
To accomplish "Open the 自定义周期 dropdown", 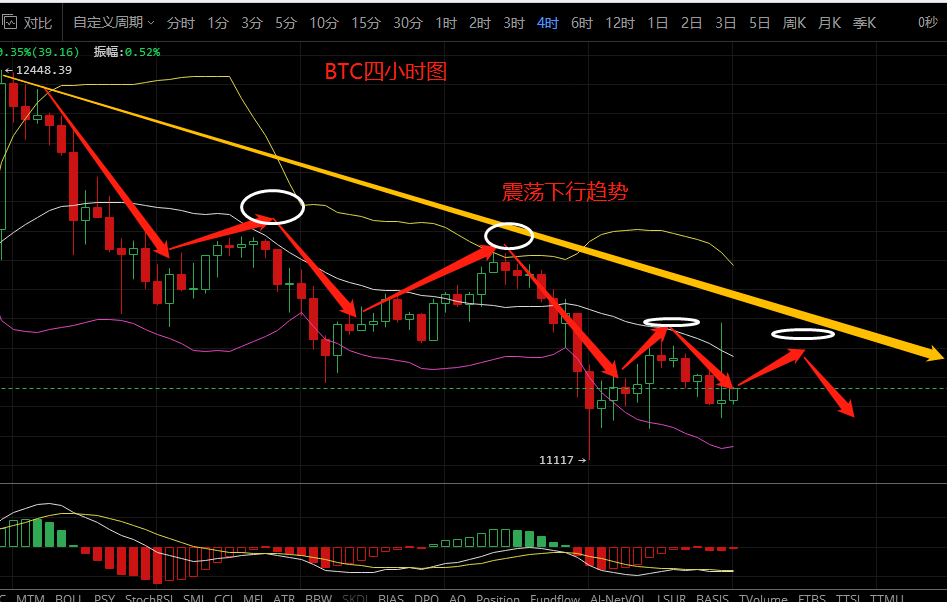I will coord(114,23).
